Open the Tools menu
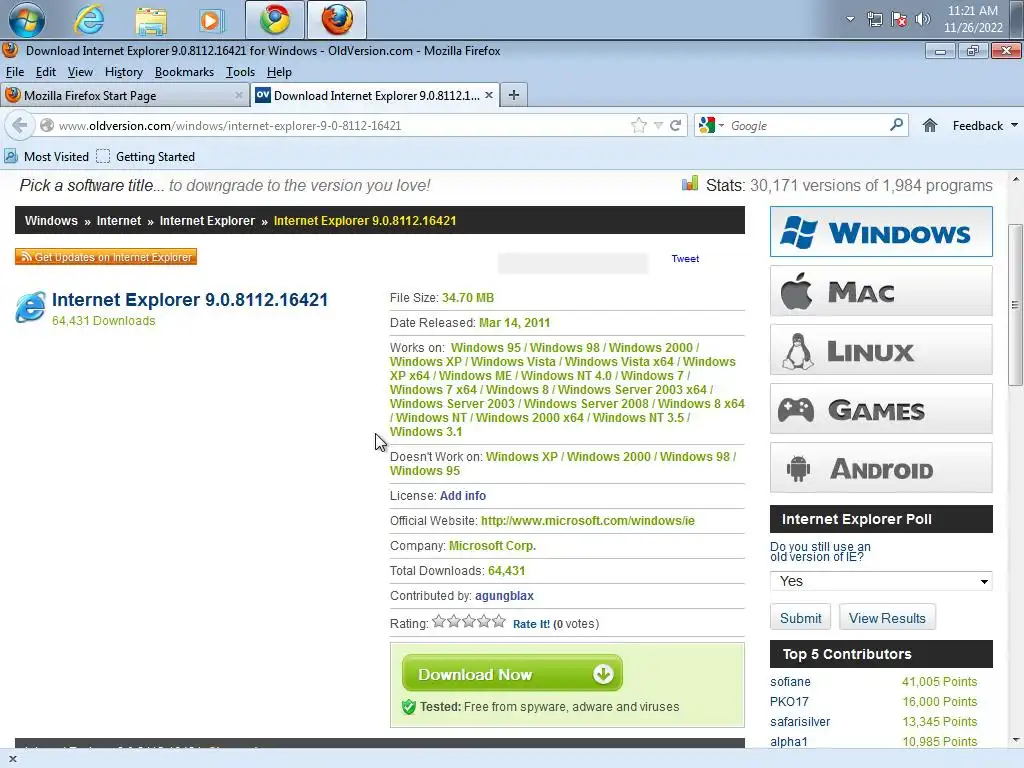The height and width of the screenshot is (768, 1024). tap(240, 72)
